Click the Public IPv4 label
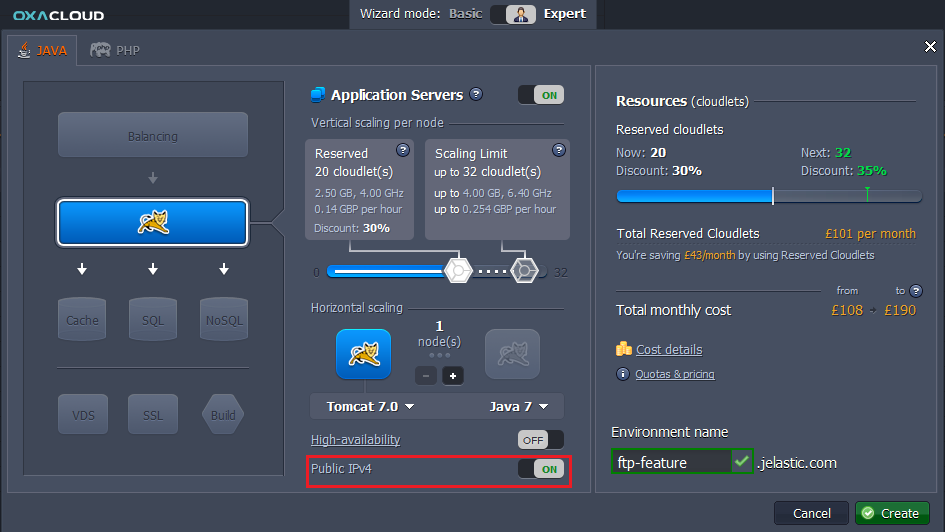This screenshot has width=945, height=532. pyautogui.click(x=341, y=469)
